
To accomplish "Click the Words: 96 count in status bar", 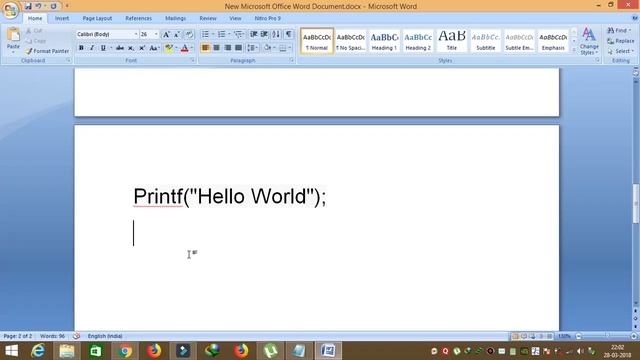I will click(52, 336).
